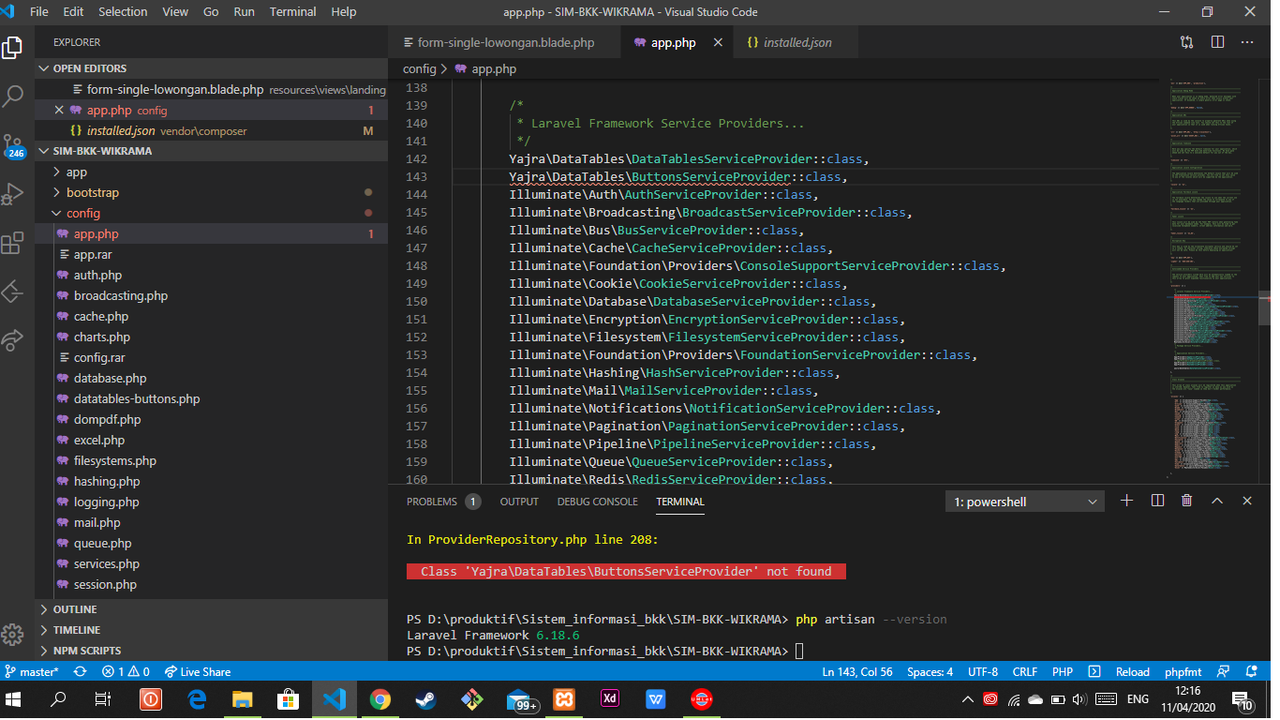Viewport: 1280px width, 720px height.
Task: Open XAMPP from the taskbar
Action: tap(564, 700)
